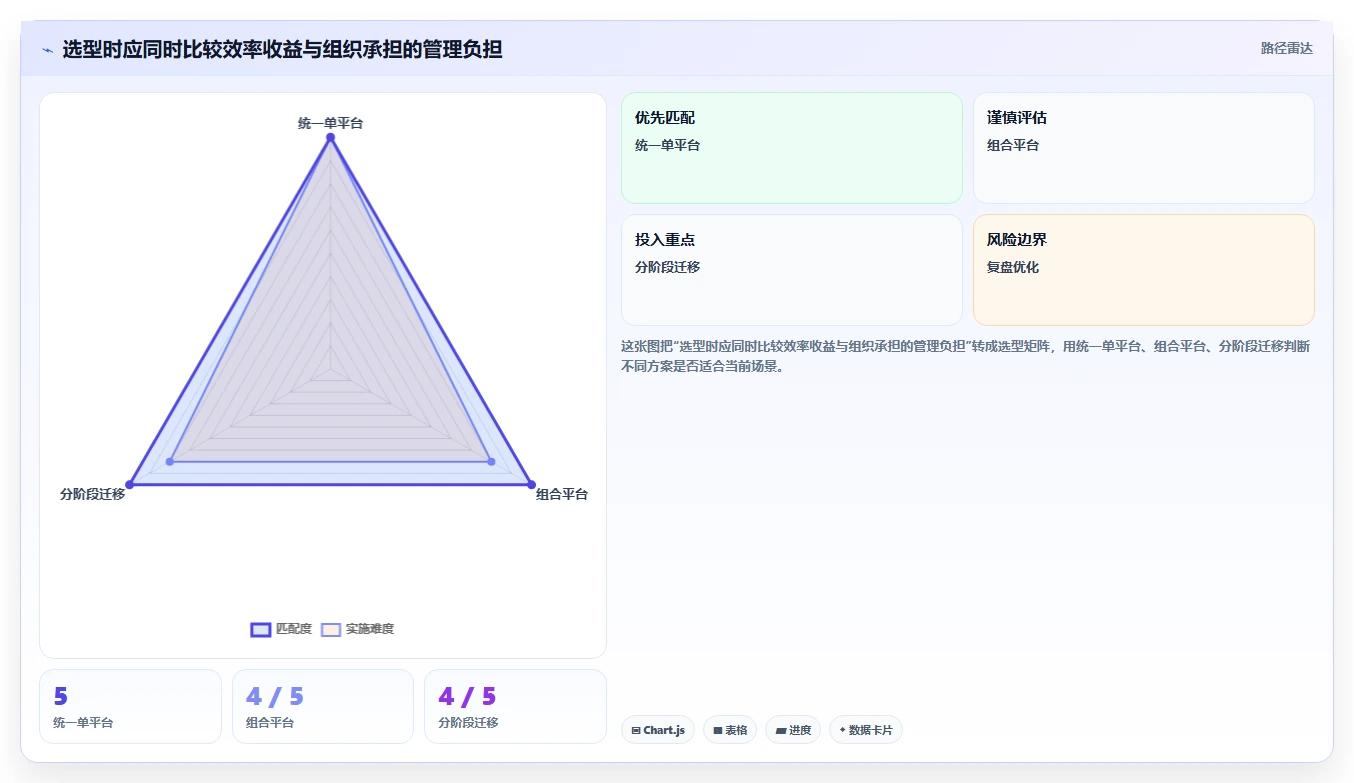Click the lightning icon beside the title
The width and height of the screenshot is (1354, 783).
[47, 49]
